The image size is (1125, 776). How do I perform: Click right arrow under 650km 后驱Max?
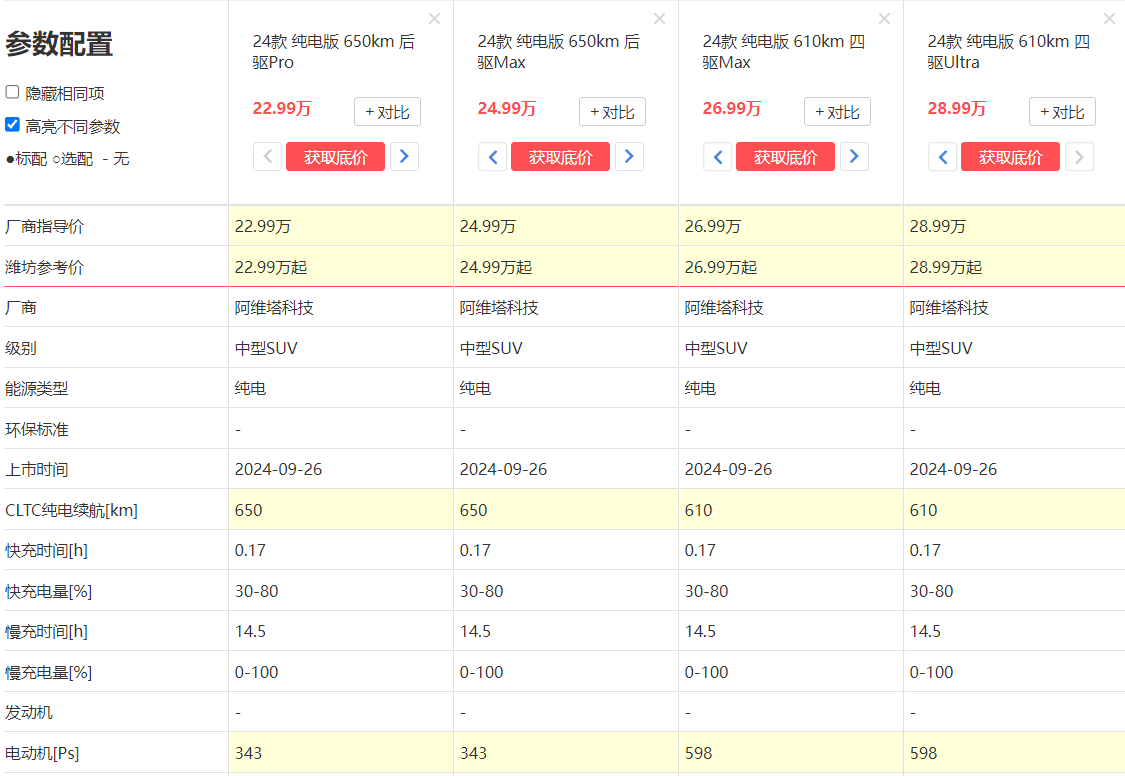[x=629, y=157]
